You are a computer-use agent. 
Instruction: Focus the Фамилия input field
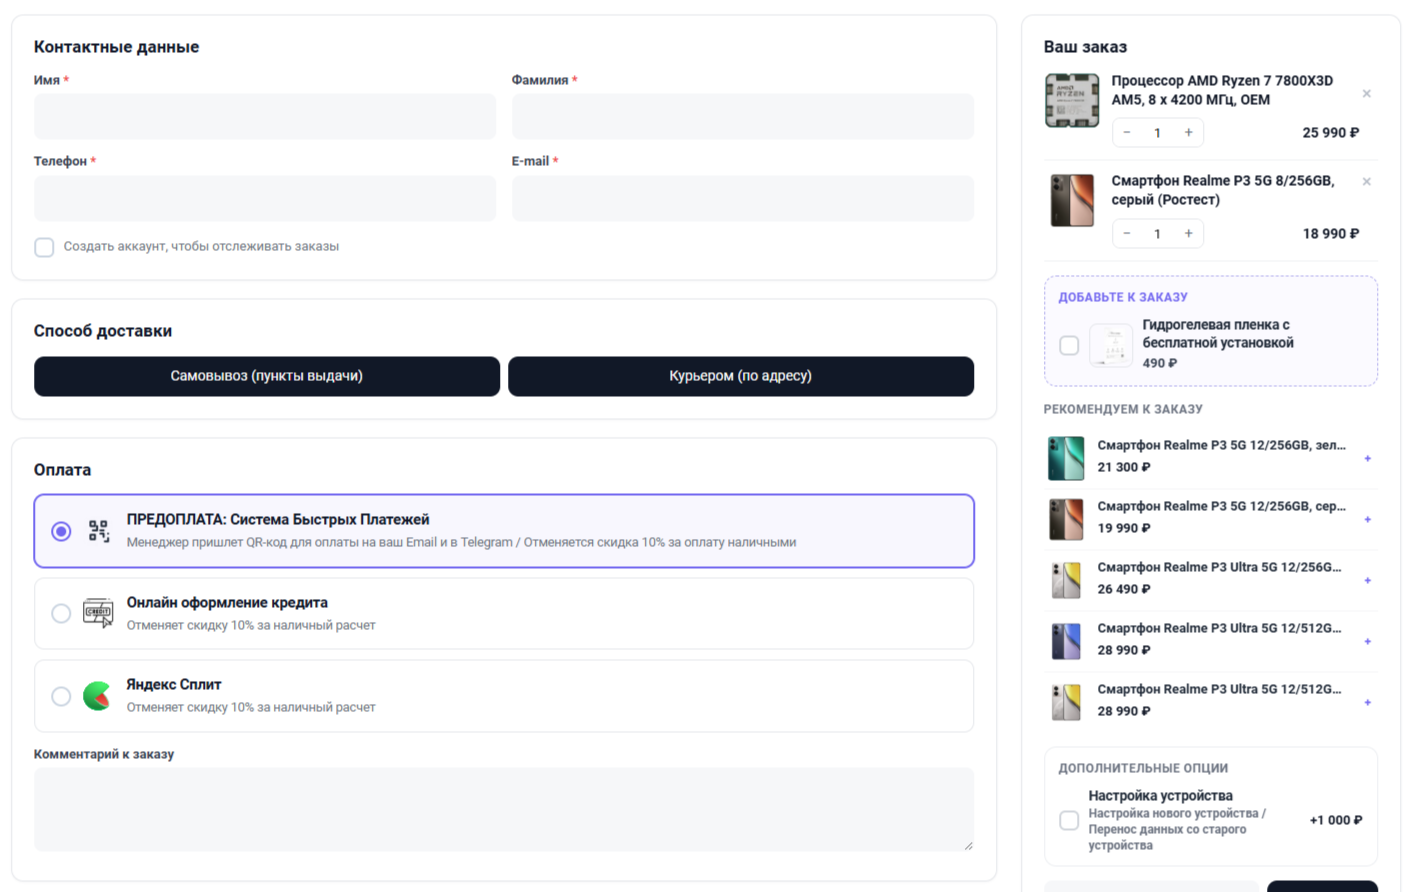(x=743, y=117)
